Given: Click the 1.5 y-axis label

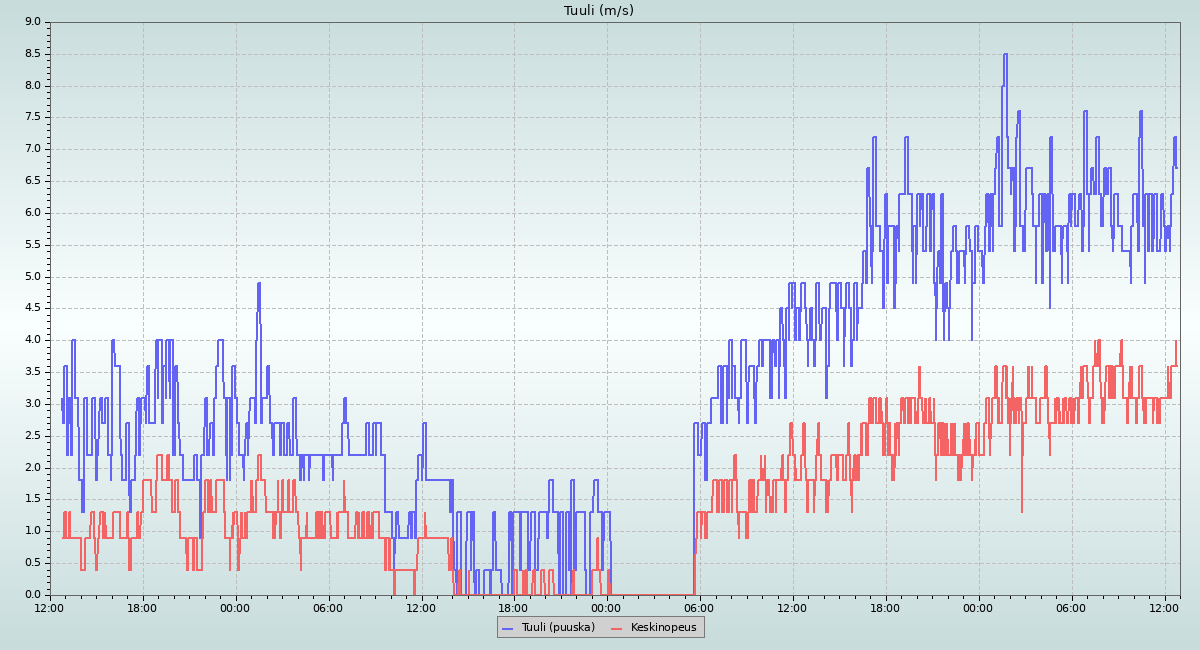Looking at the screenshot, I should [33, 499].
